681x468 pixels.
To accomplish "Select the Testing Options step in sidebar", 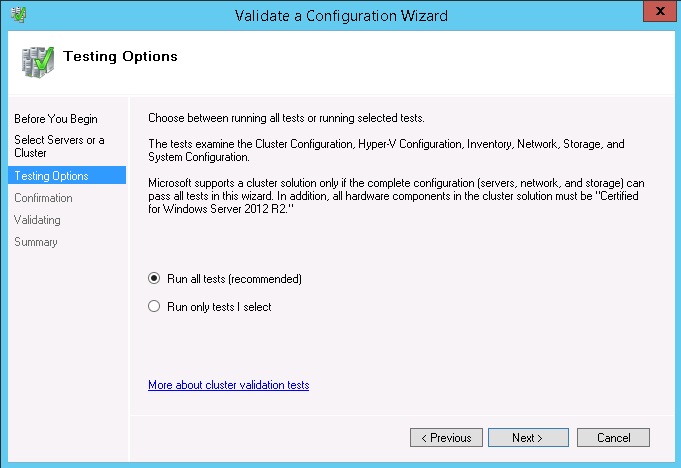I will [51, 176].
